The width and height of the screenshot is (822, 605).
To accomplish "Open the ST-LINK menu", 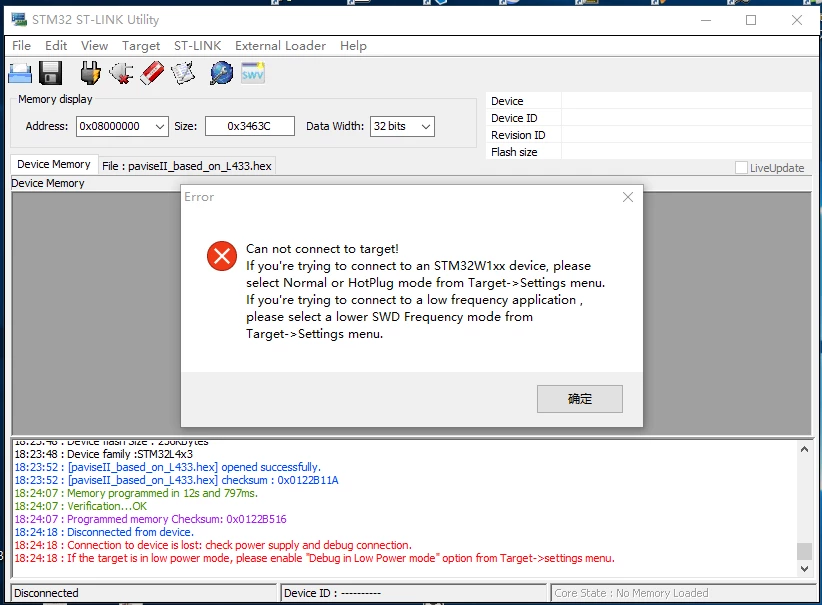I will click(x=198, y=46).
